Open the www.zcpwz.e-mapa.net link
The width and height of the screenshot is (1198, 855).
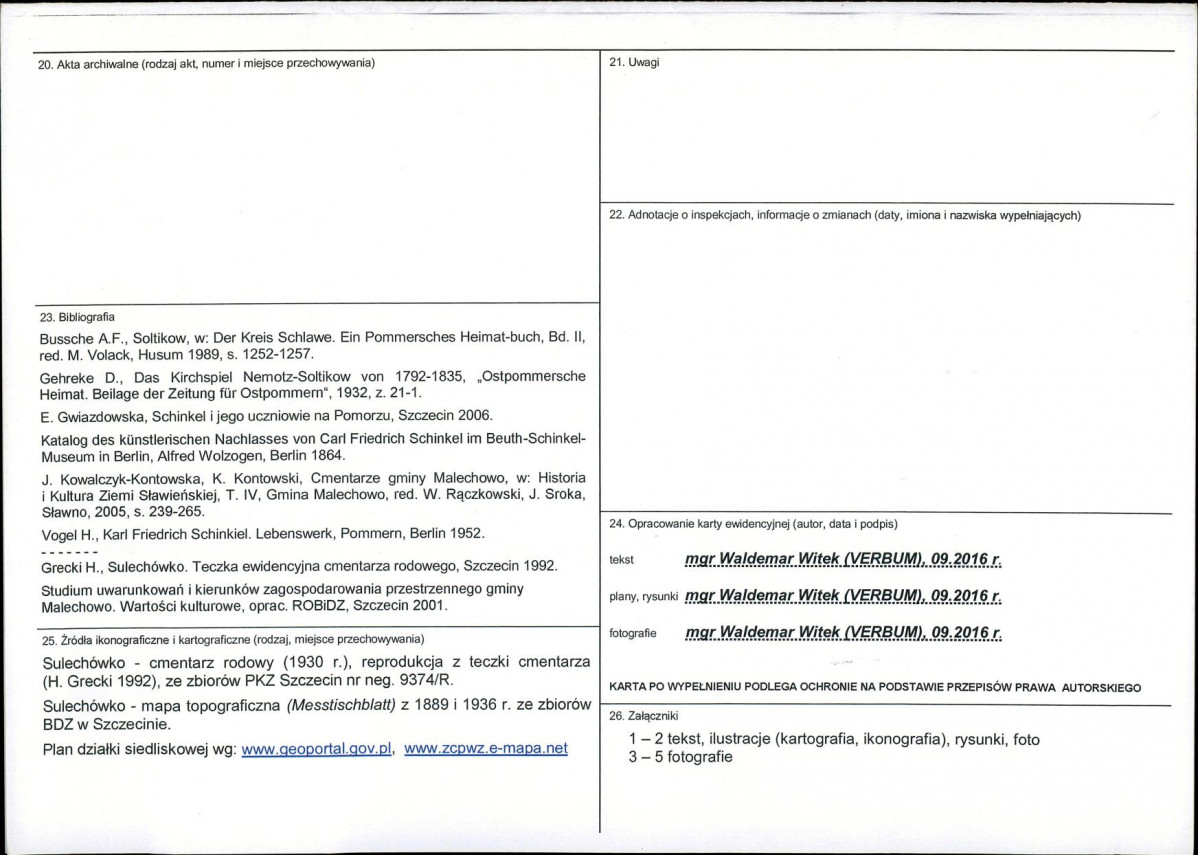click(x=486, y=749)
